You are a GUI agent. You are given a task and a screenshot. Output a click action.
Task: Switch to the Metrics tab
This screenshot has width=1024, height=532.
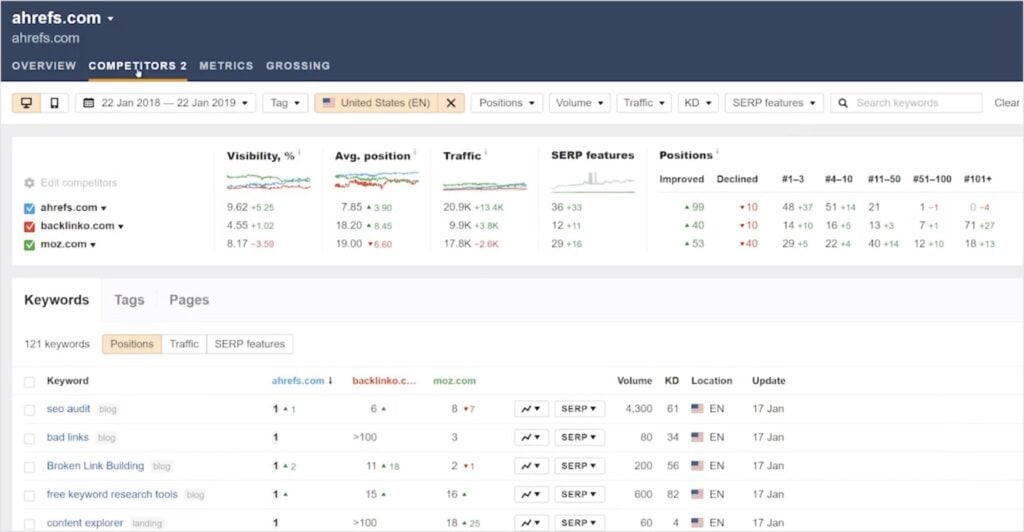[x=226, y=66]
